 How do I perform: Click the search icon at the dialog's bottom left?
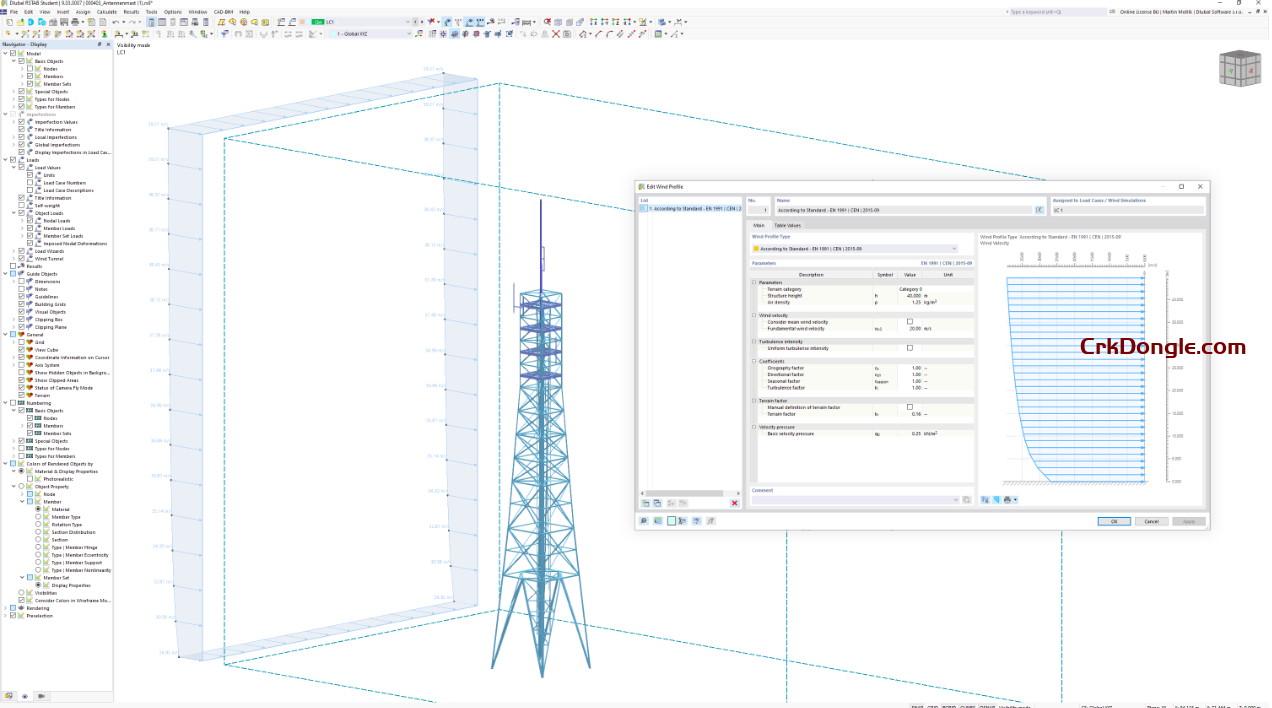coord(644,521)
